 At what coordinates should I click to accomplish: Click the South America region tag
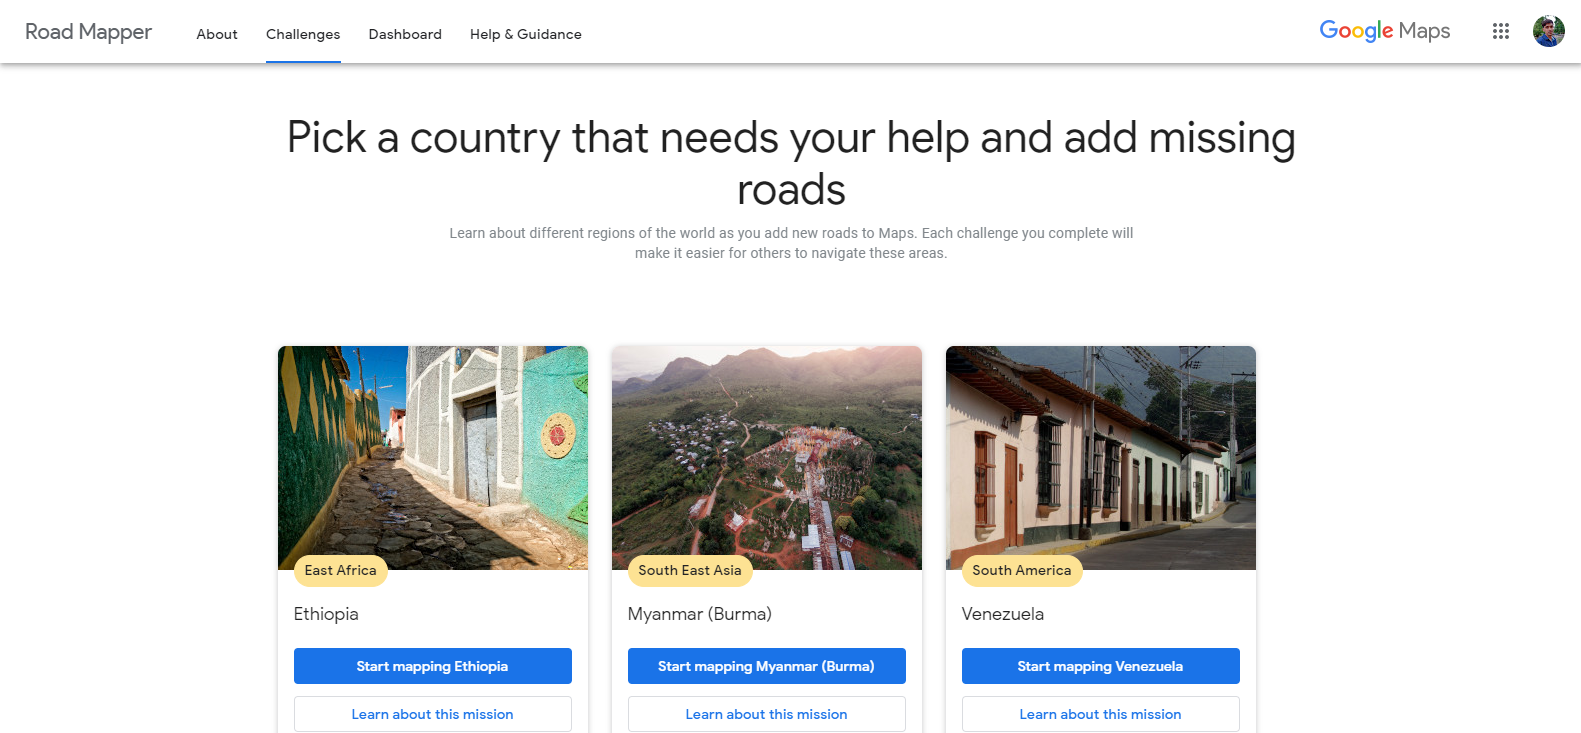(x=1022, y=571)
